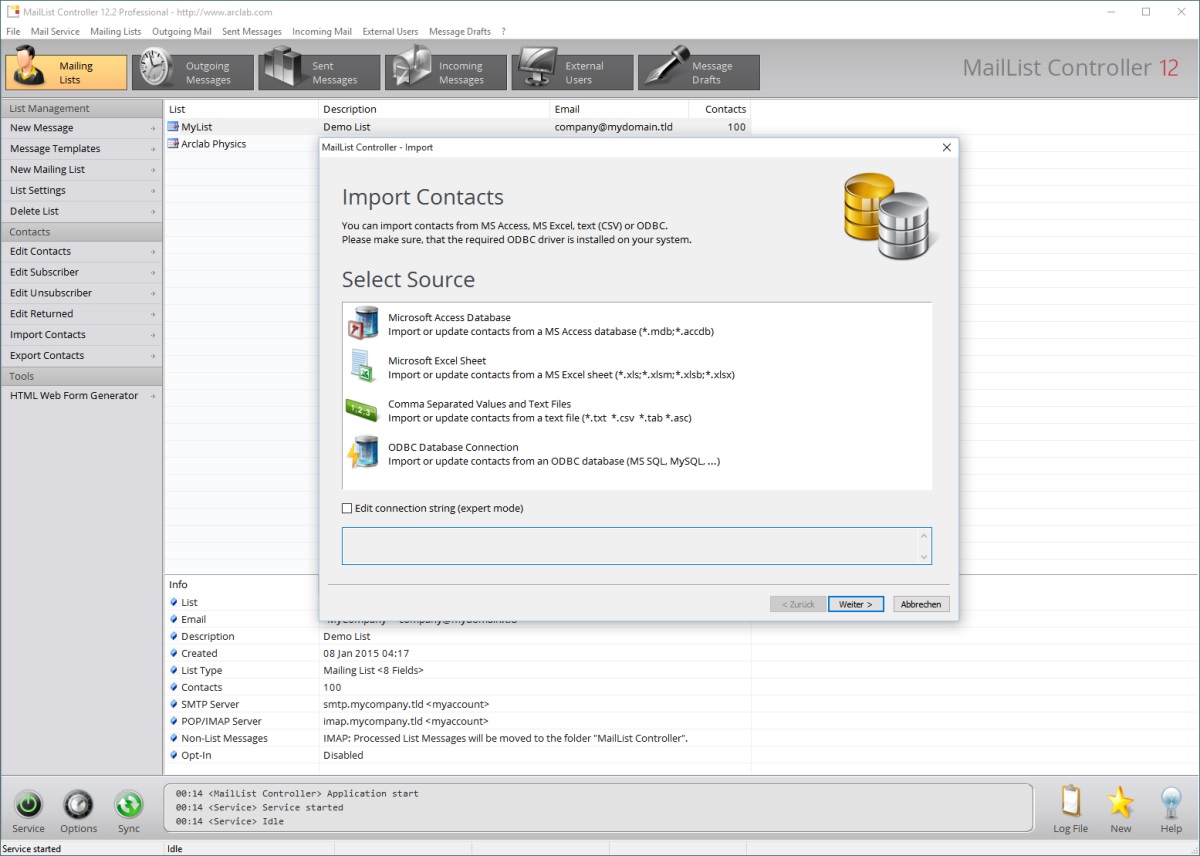This screenshot has height=856, width=1200.
Task: Open the File menu
Action: (x=13, y=31)
